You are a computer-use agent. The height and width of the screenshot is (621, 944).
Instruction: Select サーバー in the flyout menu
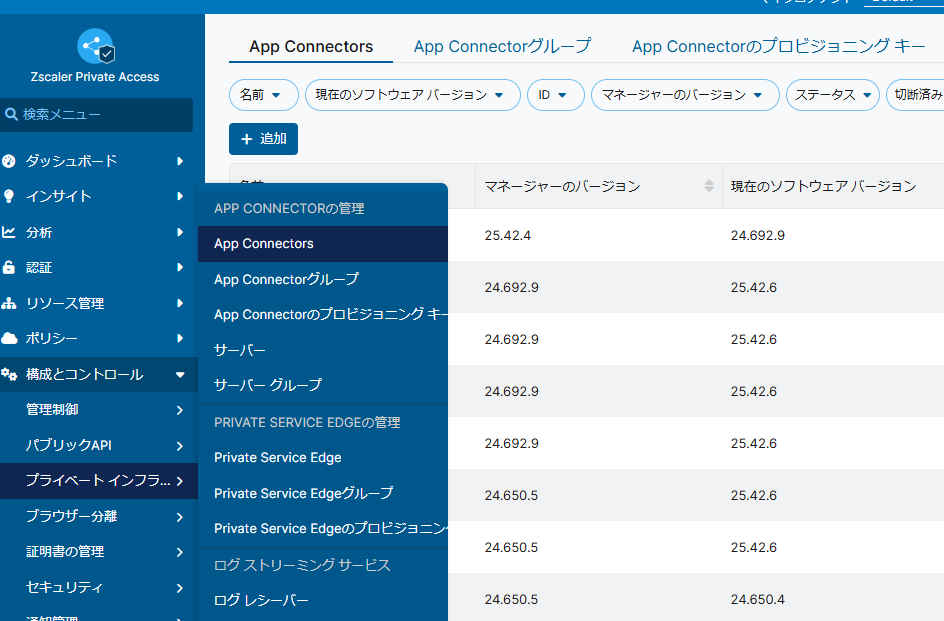click(x=323, y=350)
